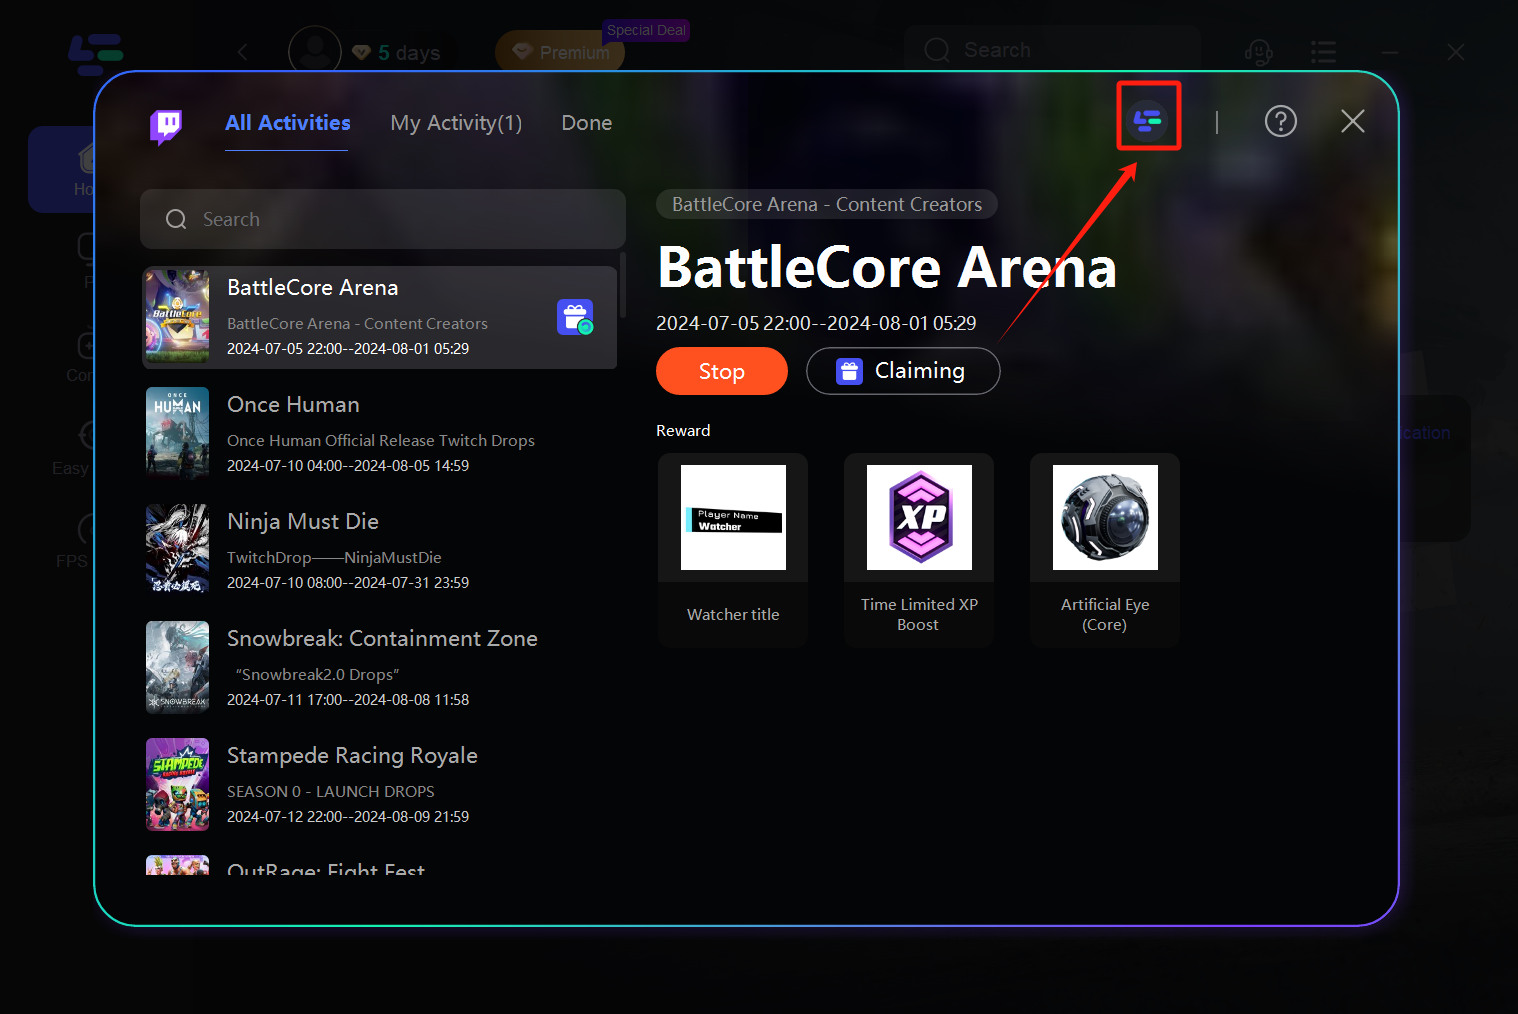Screen dimensions: 1518x1014
Task: Select the Watcher title reward card
Action: click(x=733, y=550)
